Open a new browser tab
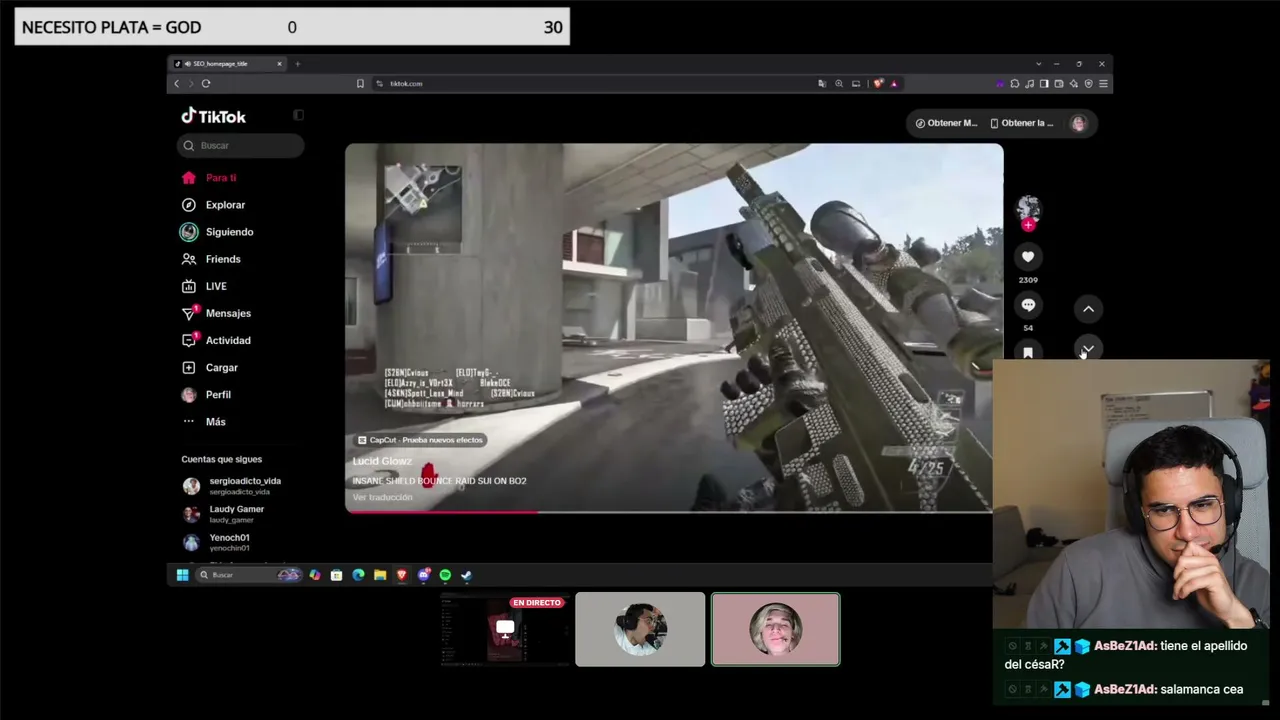Viewport: 1280px width, 720px height. click(x=297, y=64)
